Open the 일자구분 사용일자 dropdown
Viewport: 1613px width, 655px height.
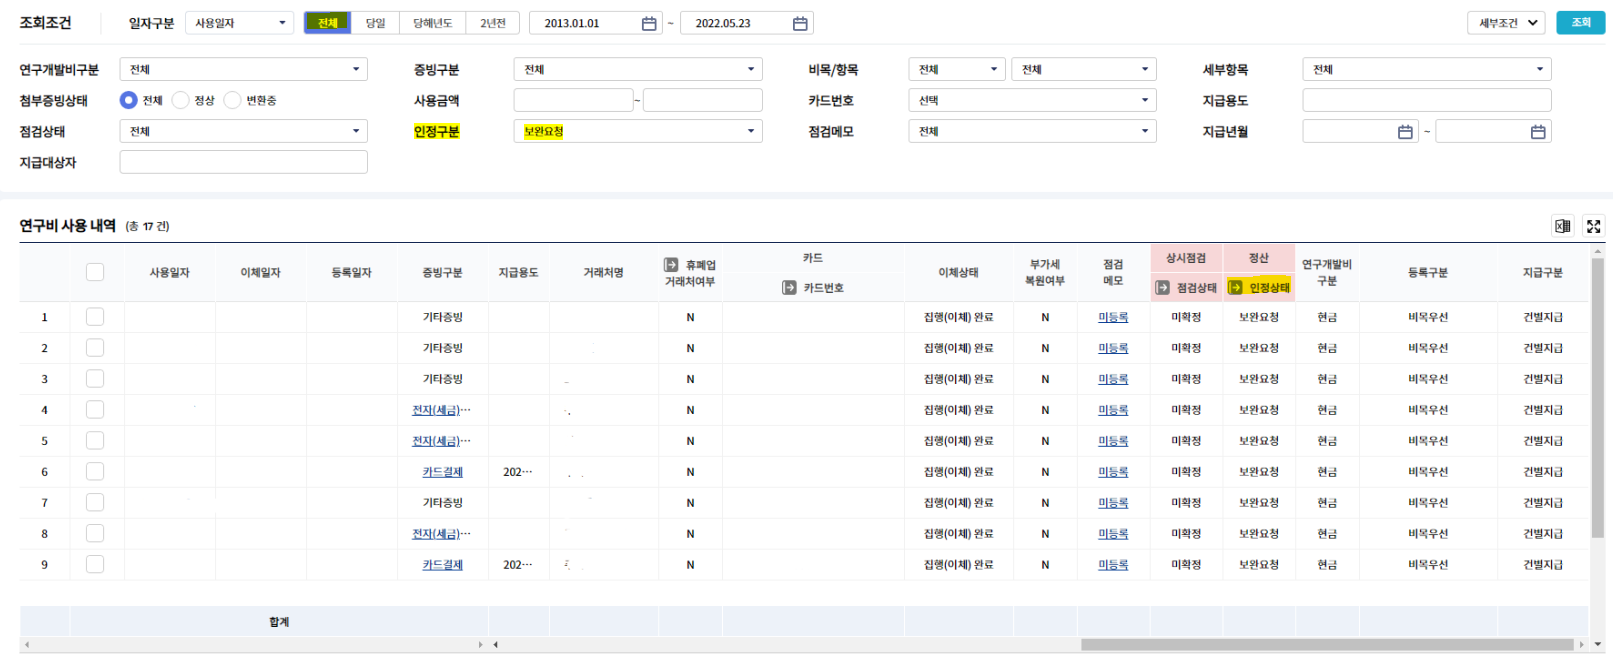tap(240, 23)
